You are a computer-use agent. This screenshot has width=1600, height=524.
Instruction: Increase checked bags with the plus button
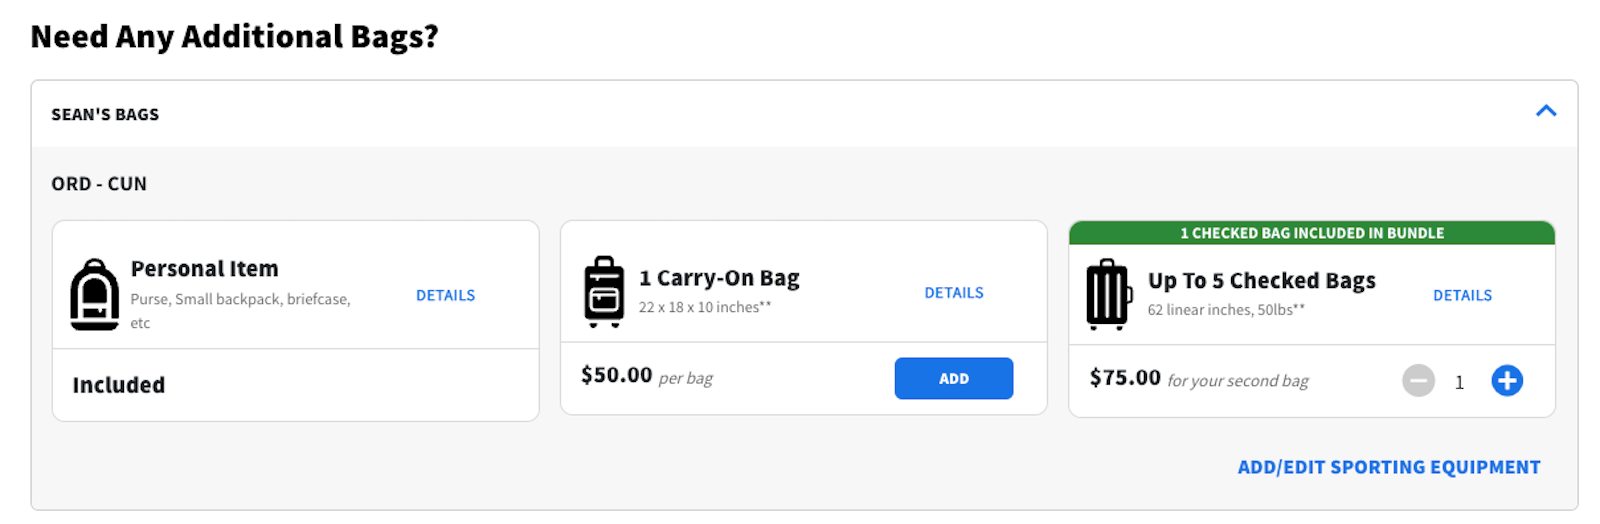(1506, 381)
